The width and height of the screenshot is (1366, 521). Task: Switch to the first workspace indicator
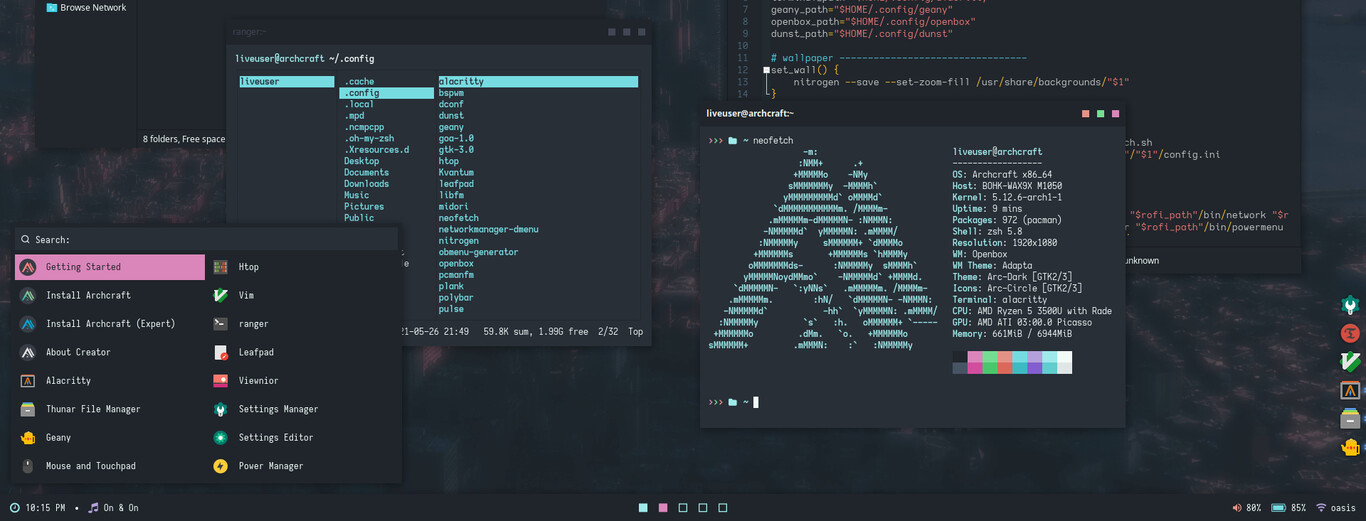pyautogui.click(x=643, y=508)
